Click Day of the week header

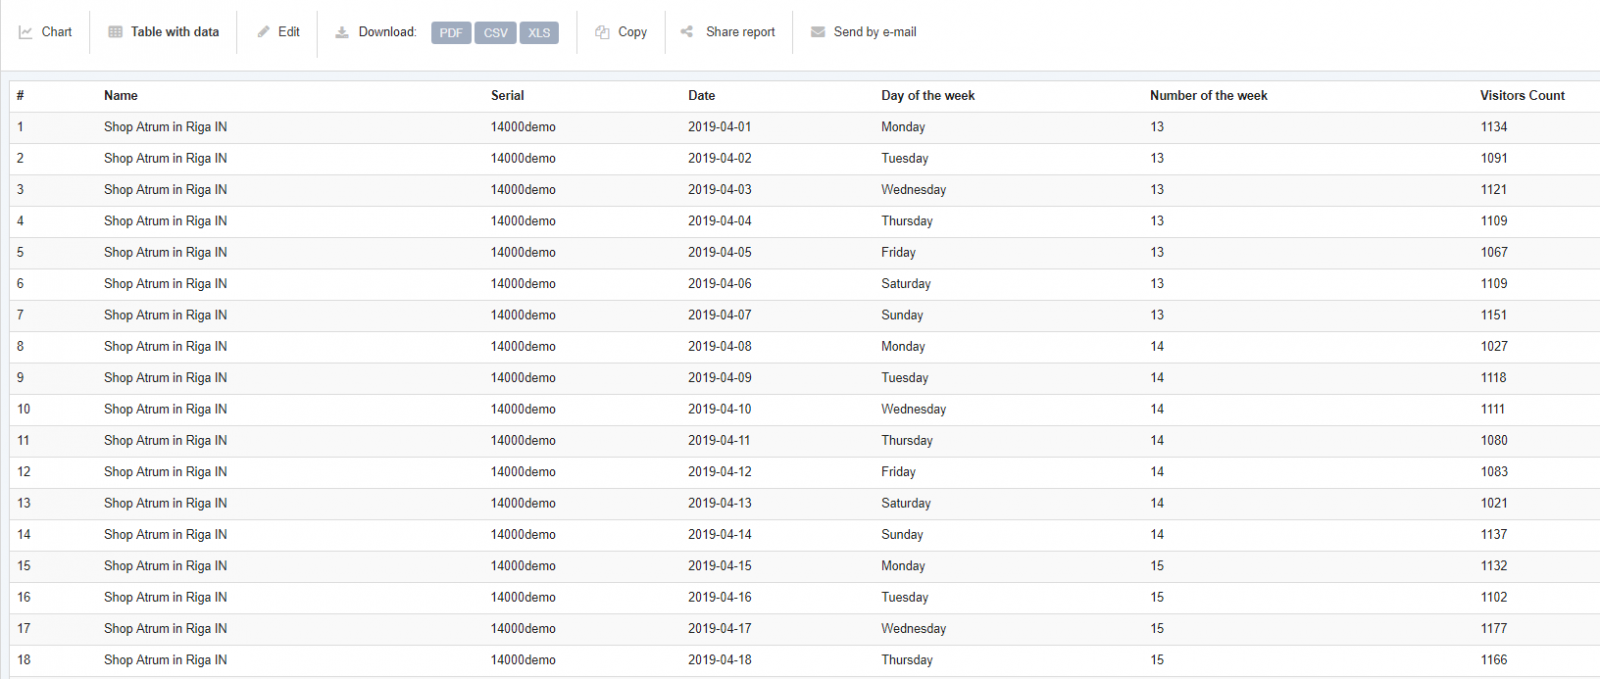927,96
